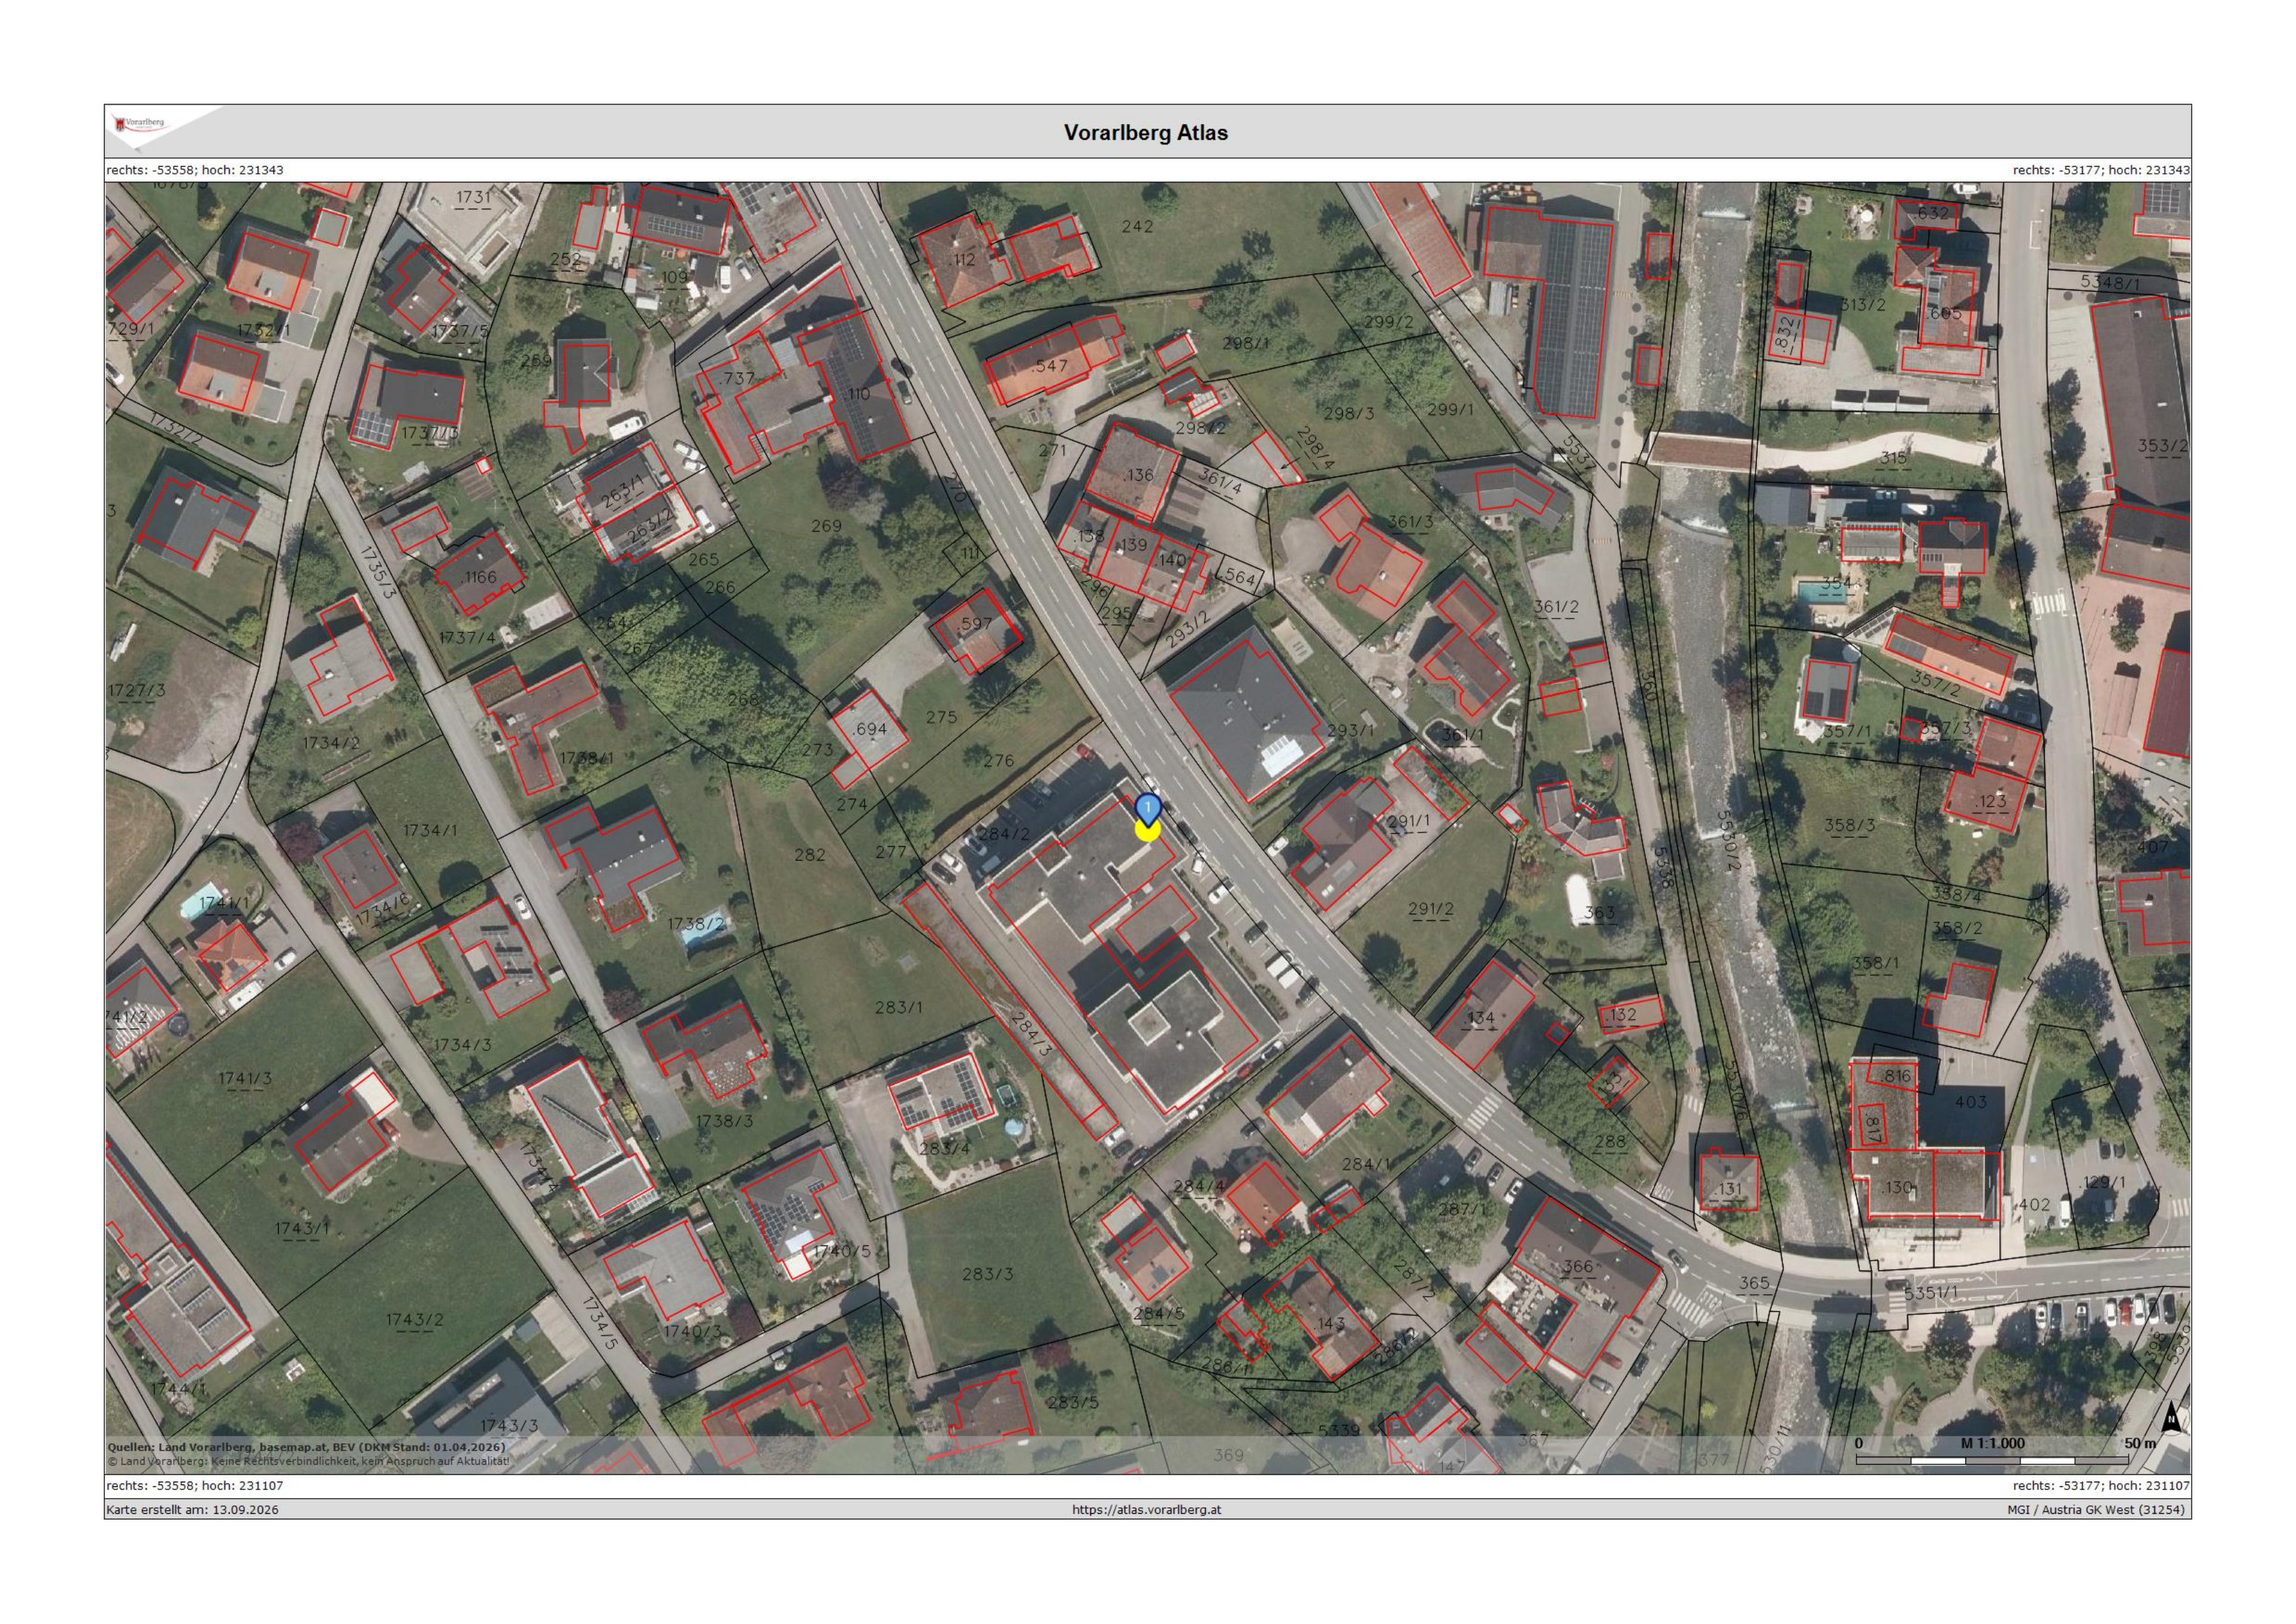Click top-left coordinates 'rechts: -53558; hoch: 231343'

point(195,170)
